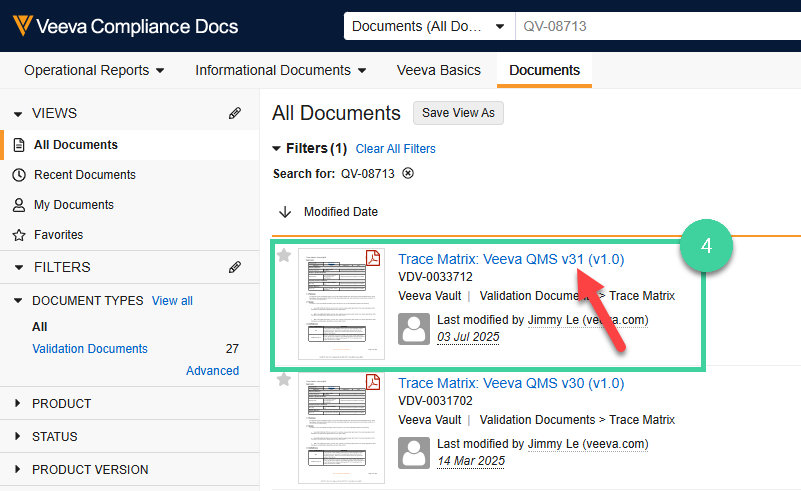Edit filters with the FILTERS pencil icon

[x=234, y=267]
